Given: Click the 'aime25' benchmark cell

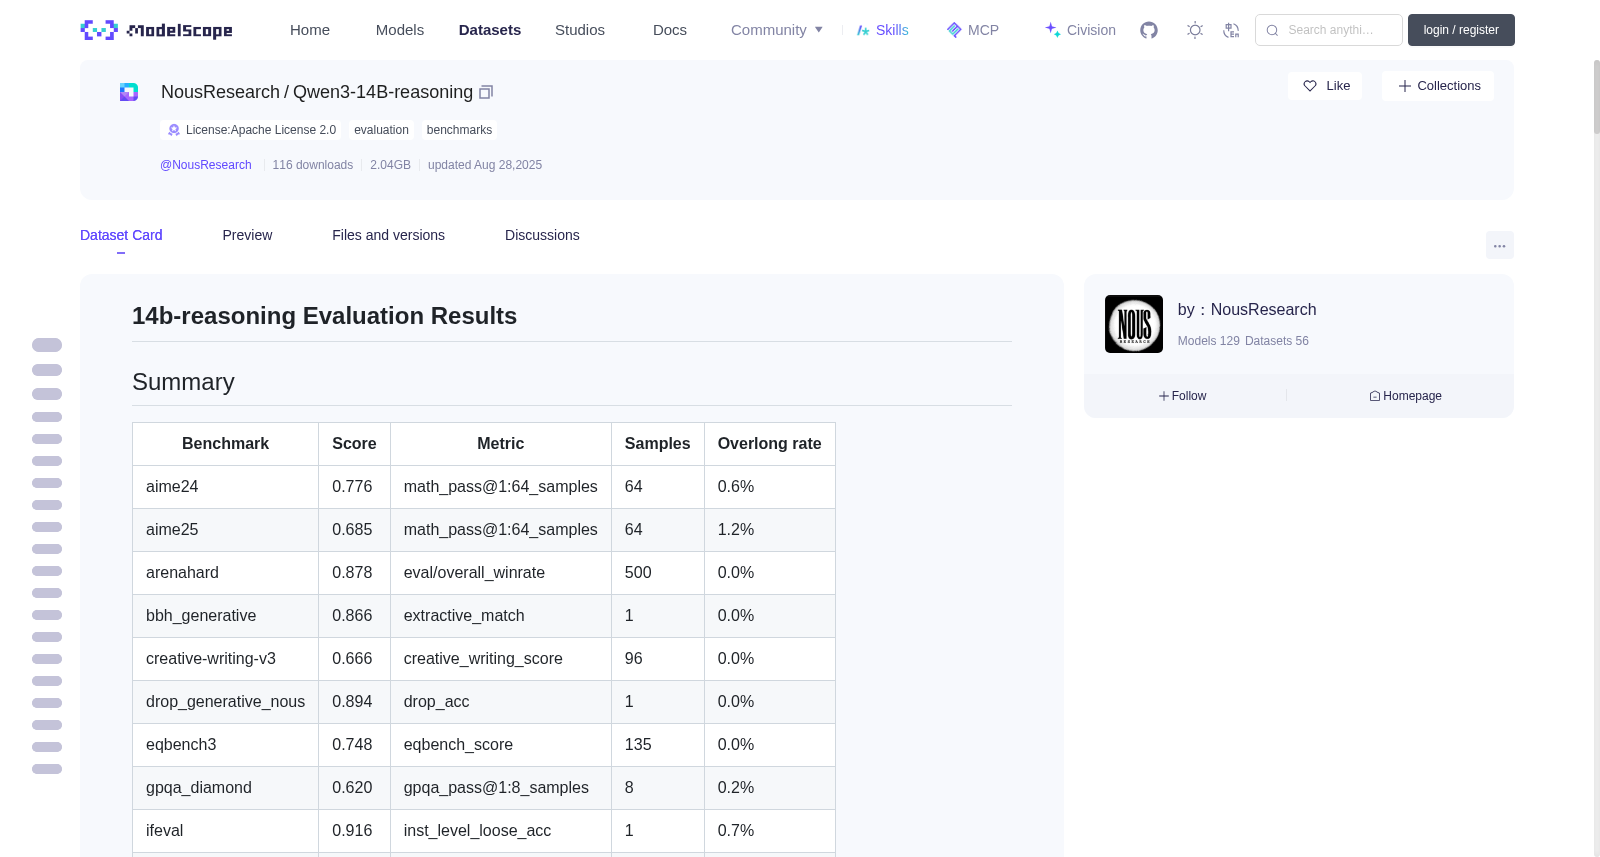Looking at the screenshot, I should click(x=225, y=530).
